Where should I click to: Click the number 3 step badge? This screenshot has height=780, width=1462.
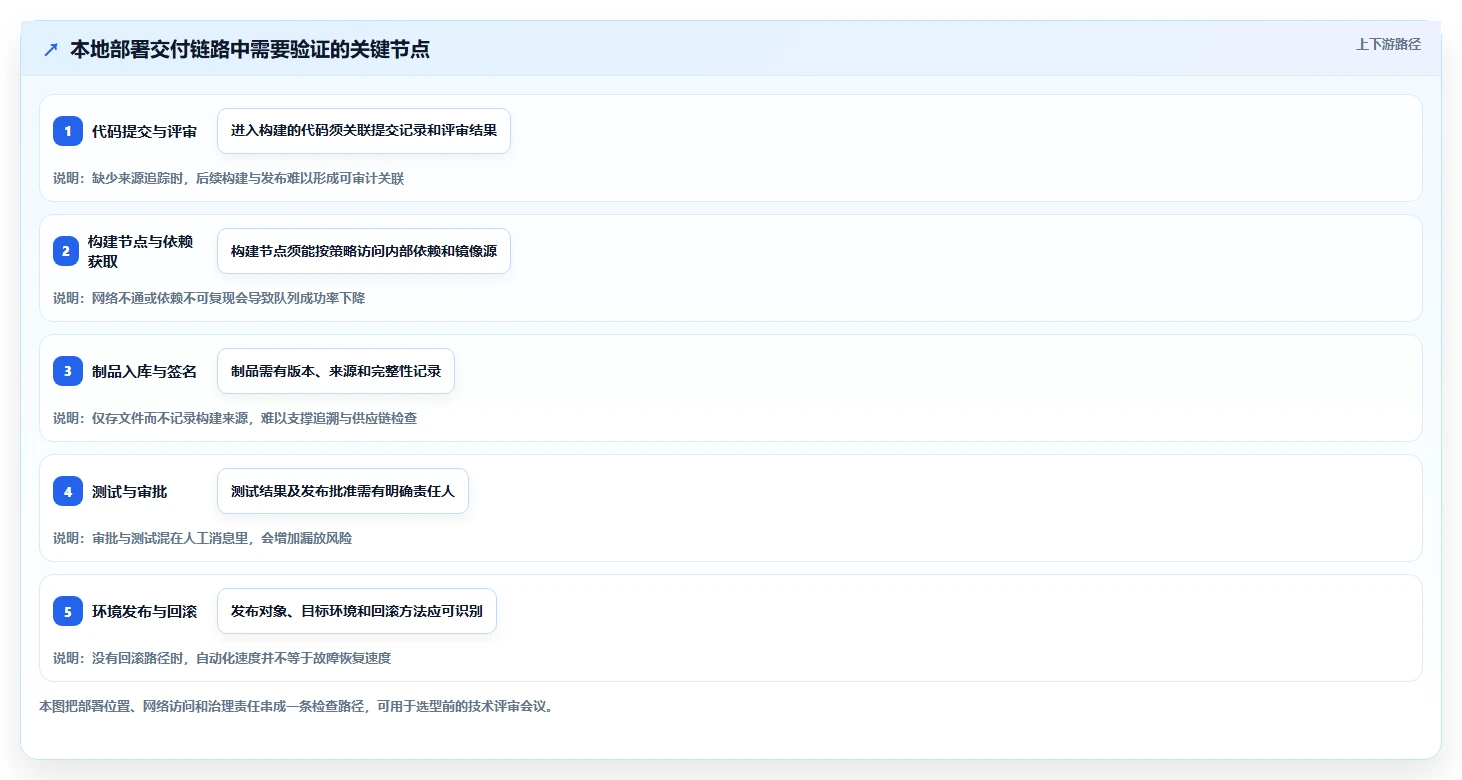pos(68,371)
